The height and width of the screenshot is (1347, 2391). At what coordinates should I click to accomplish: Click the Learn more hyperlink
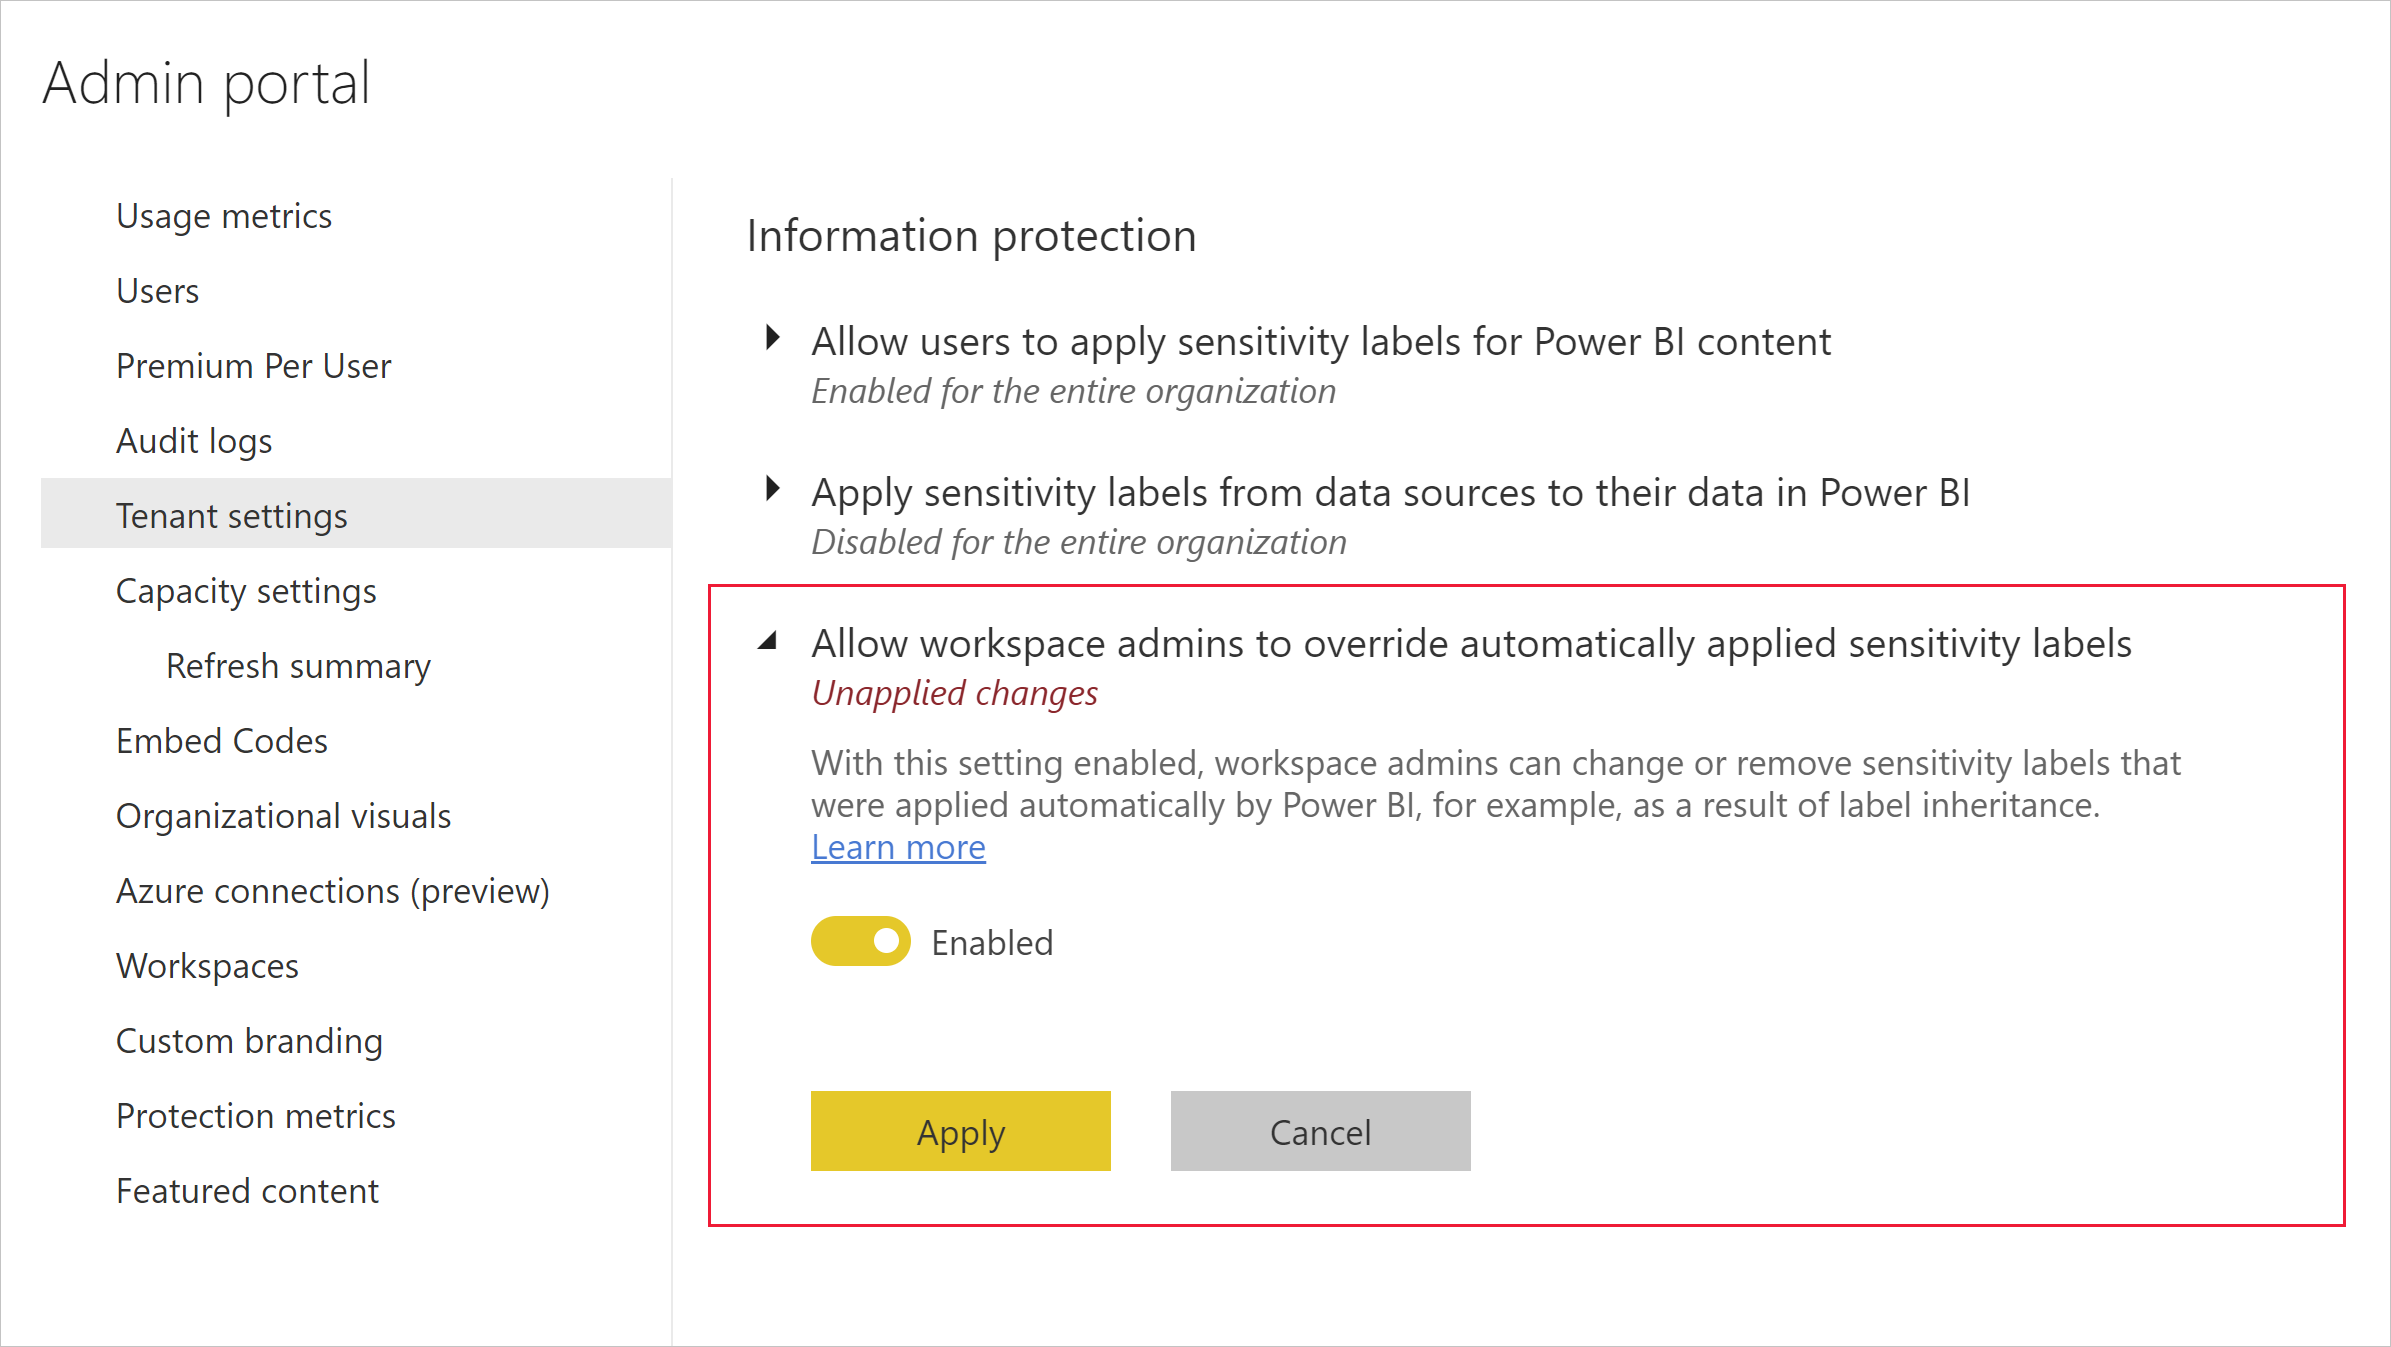point(898,846)
